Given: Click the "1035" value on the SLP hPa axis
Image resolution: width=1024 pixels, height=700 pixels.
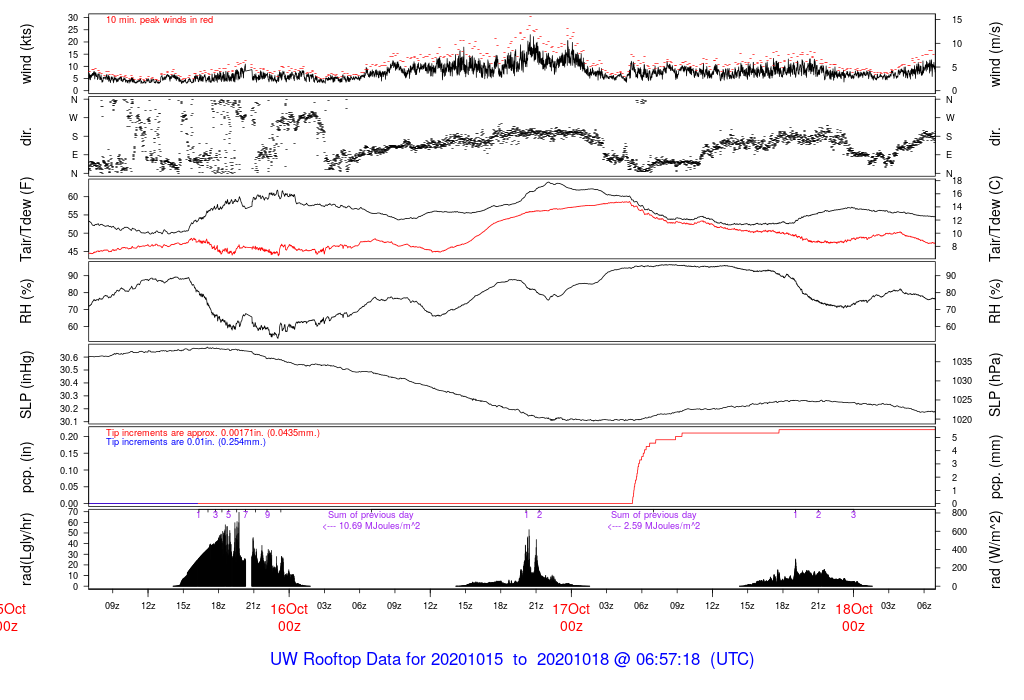Looking at the screenshot, I should [x=962, y=362].
